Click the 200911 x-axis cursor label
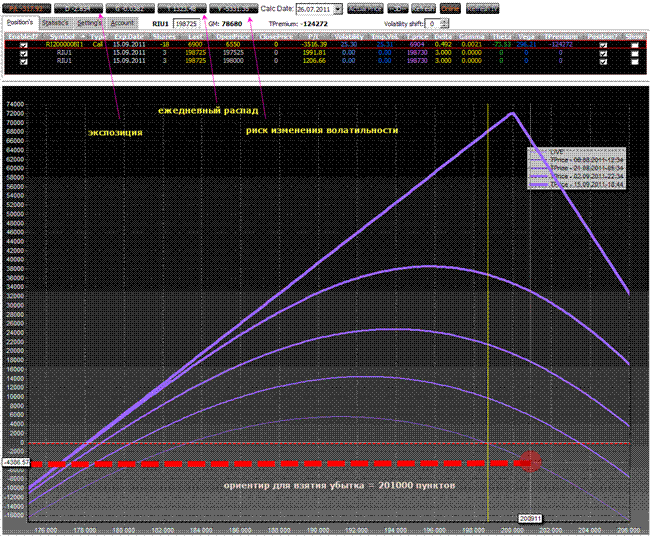The width and height of the screenshot is (650, 536). click(x=530, y=519)
